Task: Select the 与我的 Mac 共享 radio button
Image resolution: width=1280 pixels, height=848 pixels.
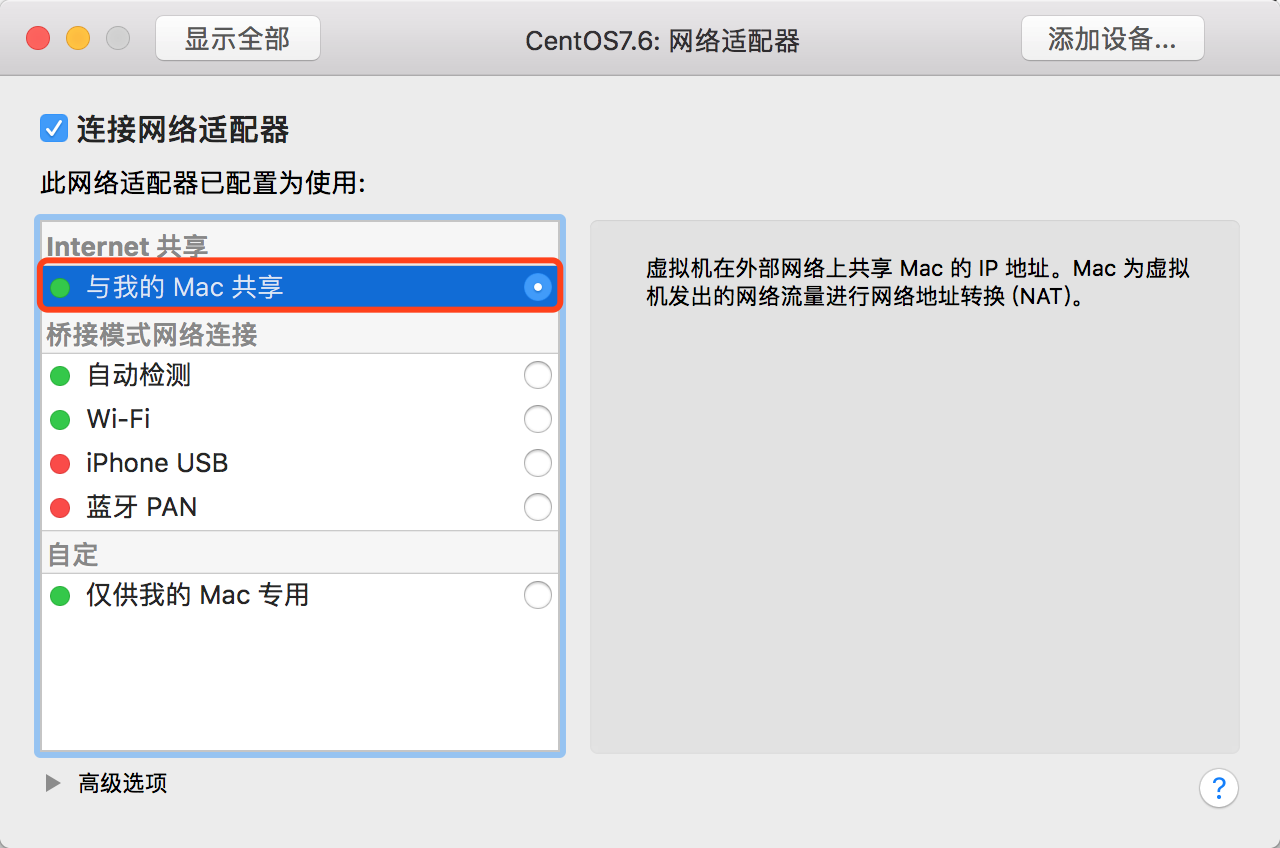Action: coord(538,288)
